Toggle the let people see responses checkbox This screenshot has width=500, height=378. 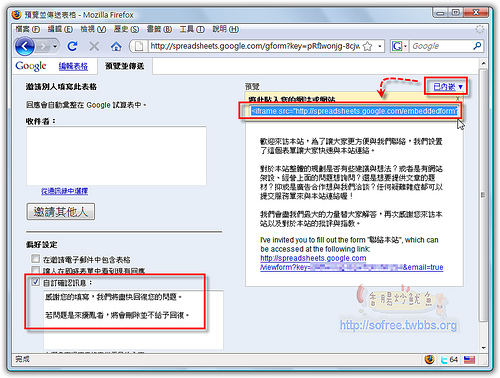tap(35, 269)
